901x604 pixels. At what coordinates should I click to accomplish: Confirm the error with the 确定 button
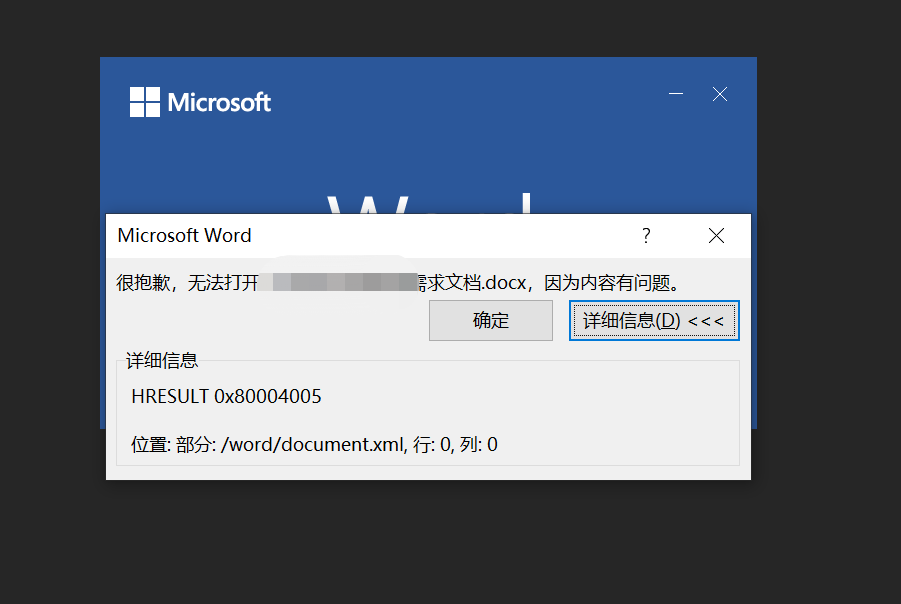click(x=491, y=321)
